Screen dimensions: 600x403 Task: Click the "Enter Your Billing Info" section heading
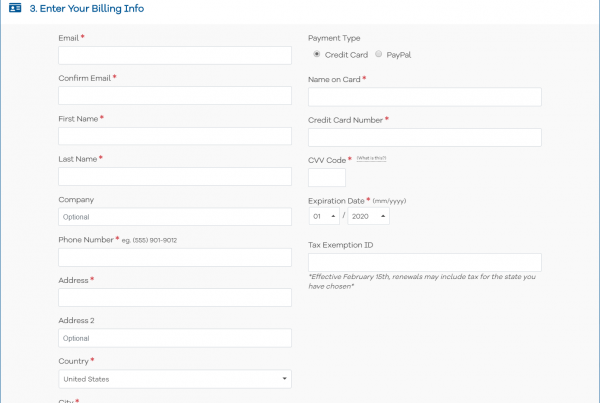(86, 8)
